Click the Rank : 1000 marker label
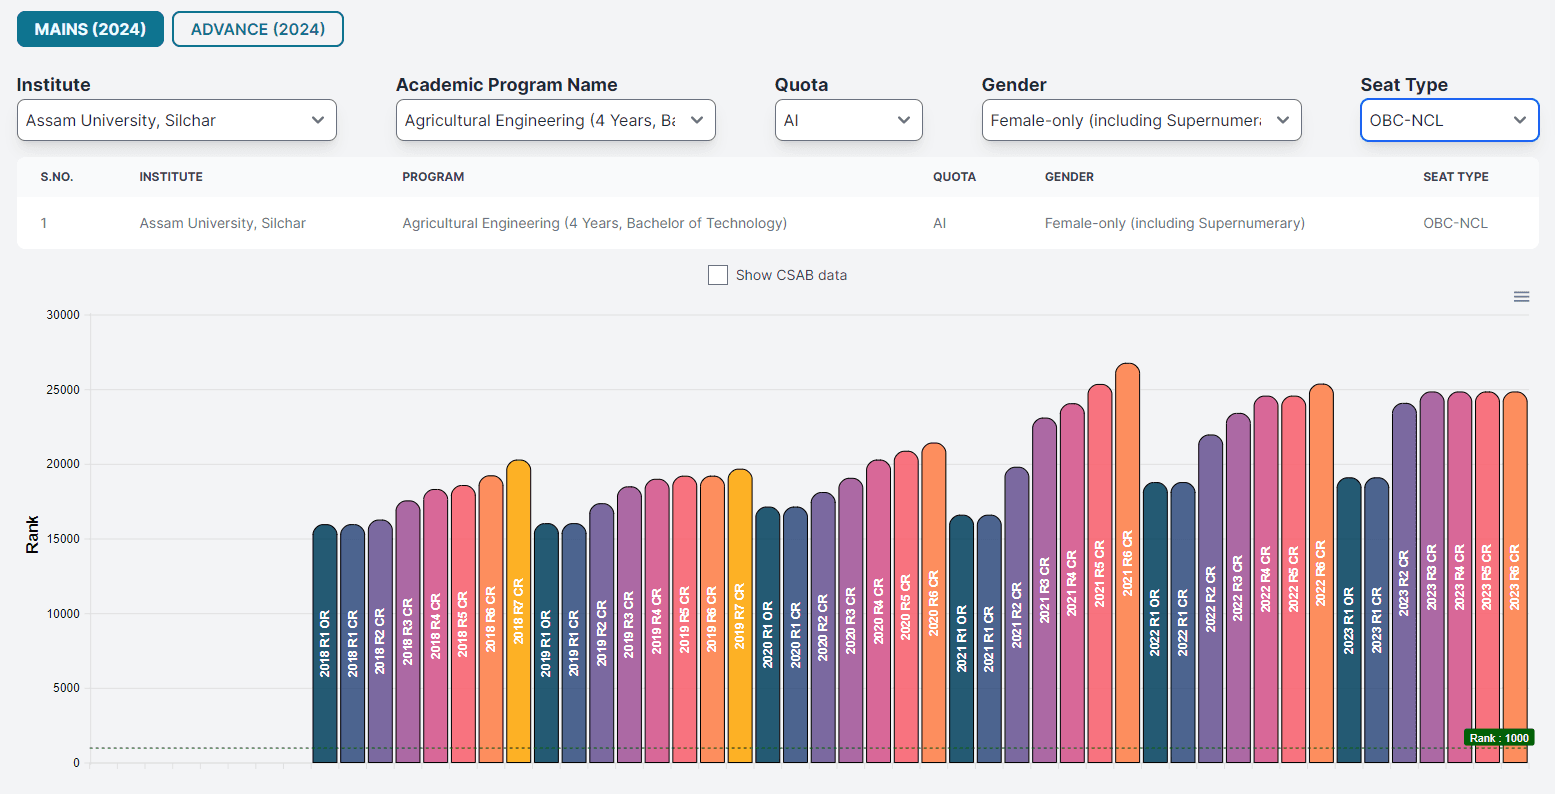The image size is (1555, 794). pos(1497,738)
